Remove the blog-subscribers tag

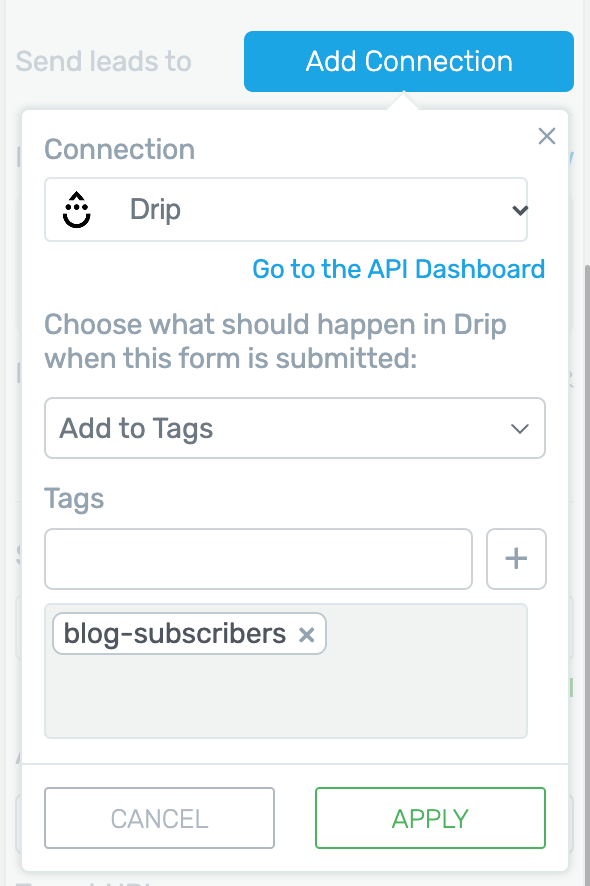306,635
